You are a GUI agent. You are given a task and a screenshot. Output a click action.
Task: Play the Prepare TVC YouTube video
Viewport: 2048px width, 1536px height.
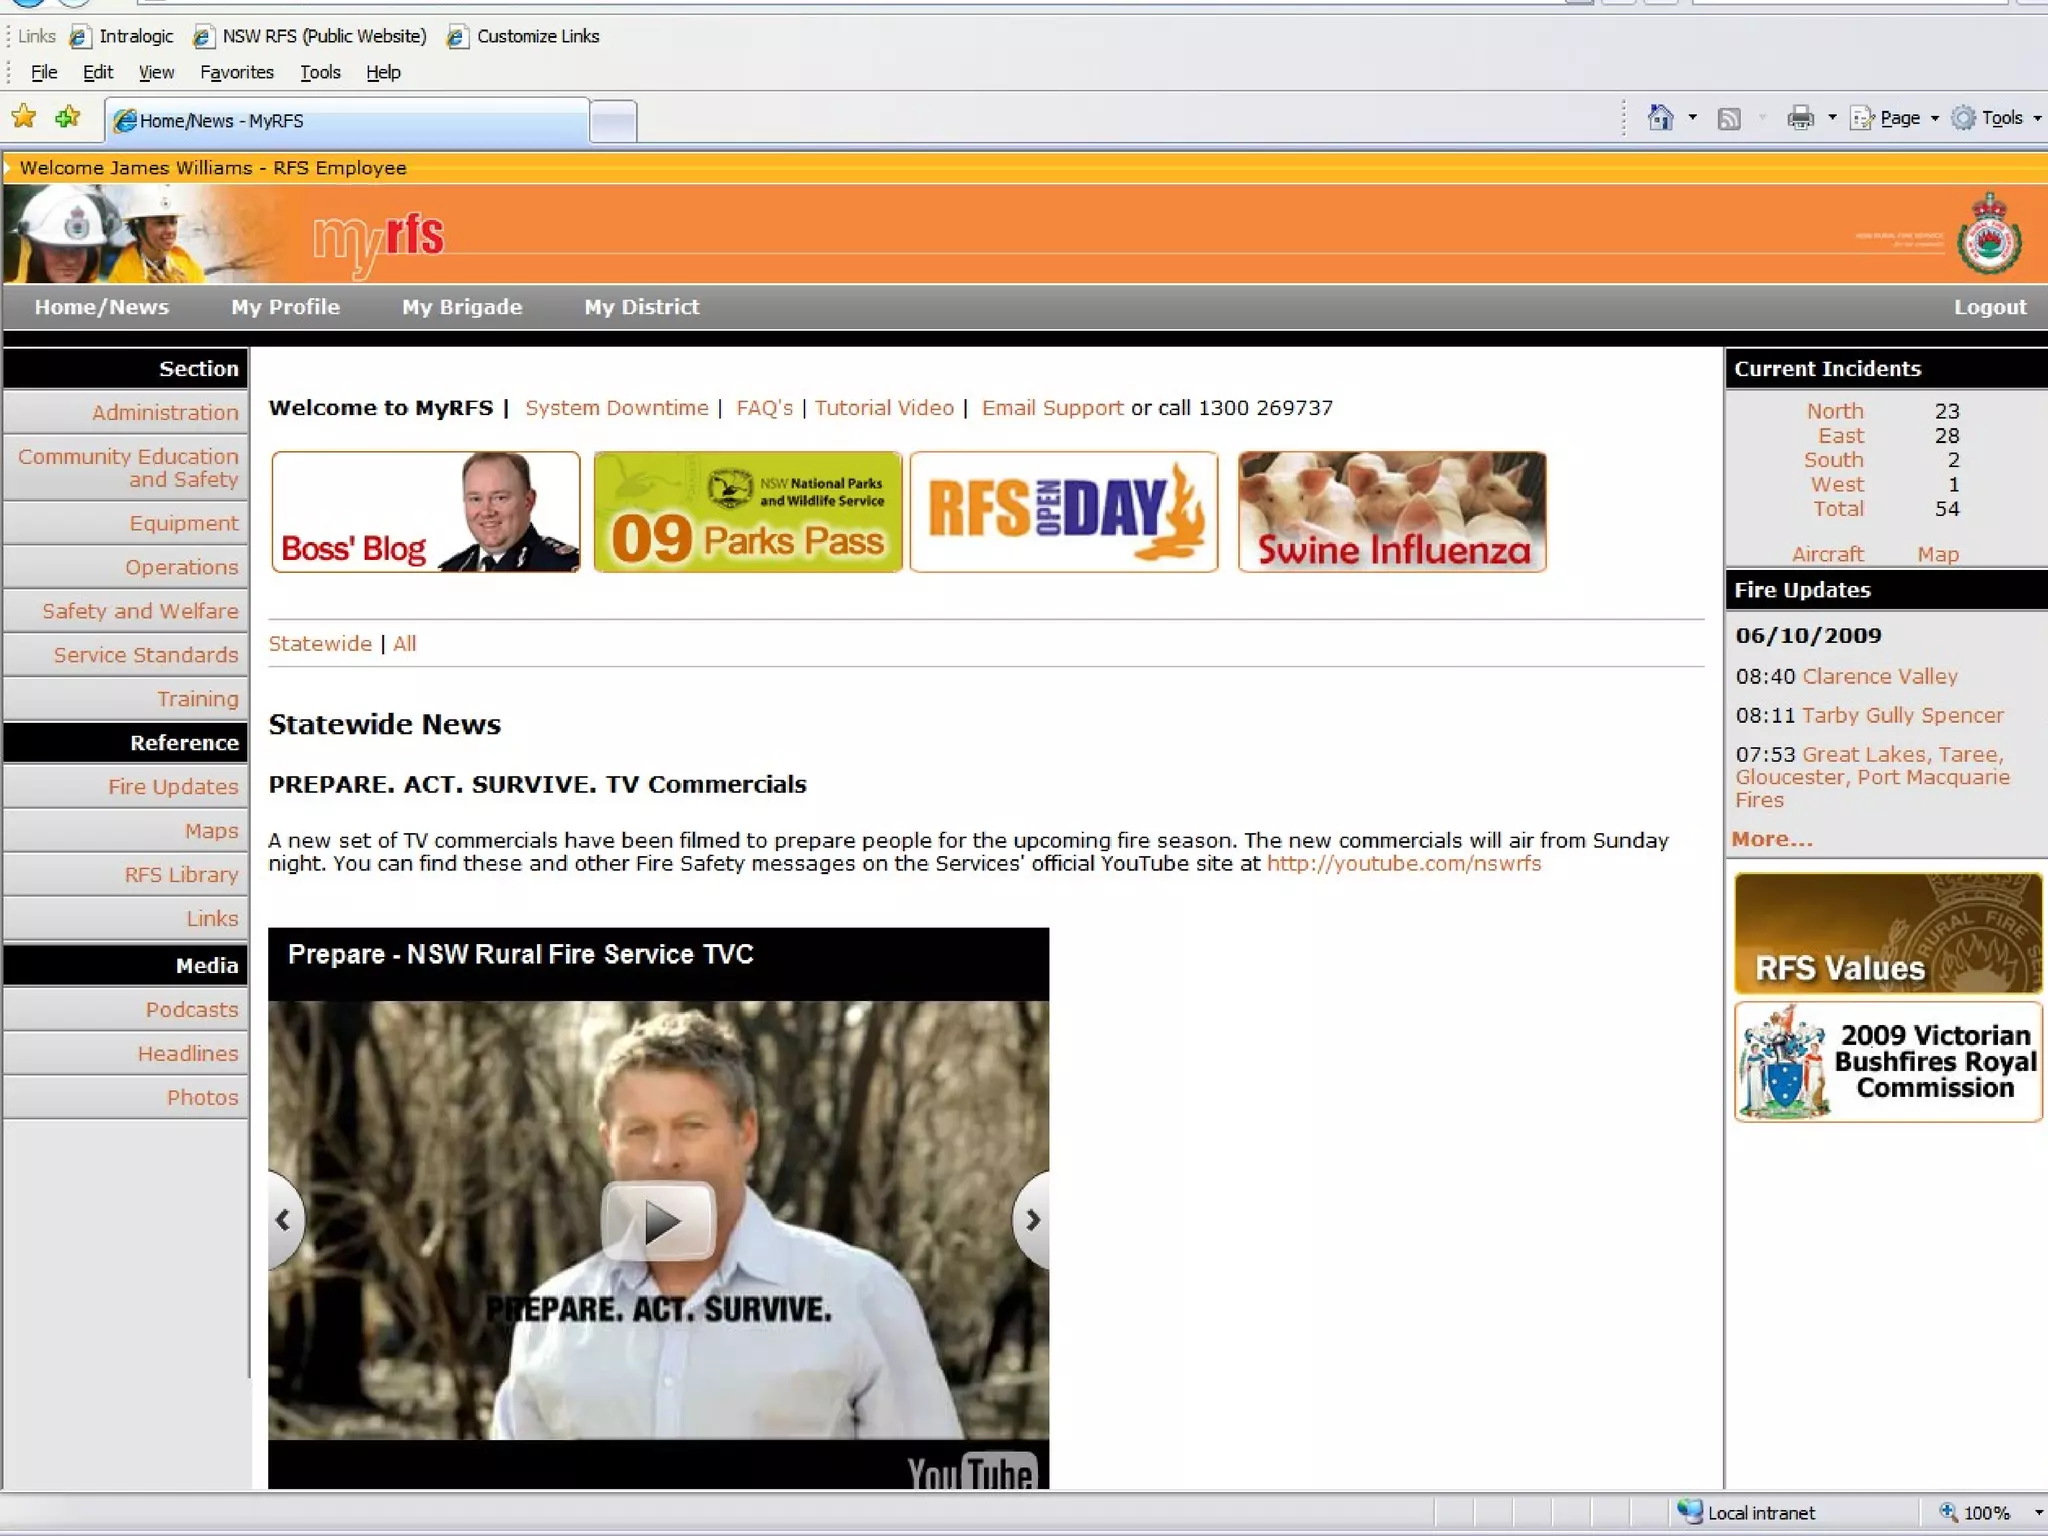click(658, 1220)
